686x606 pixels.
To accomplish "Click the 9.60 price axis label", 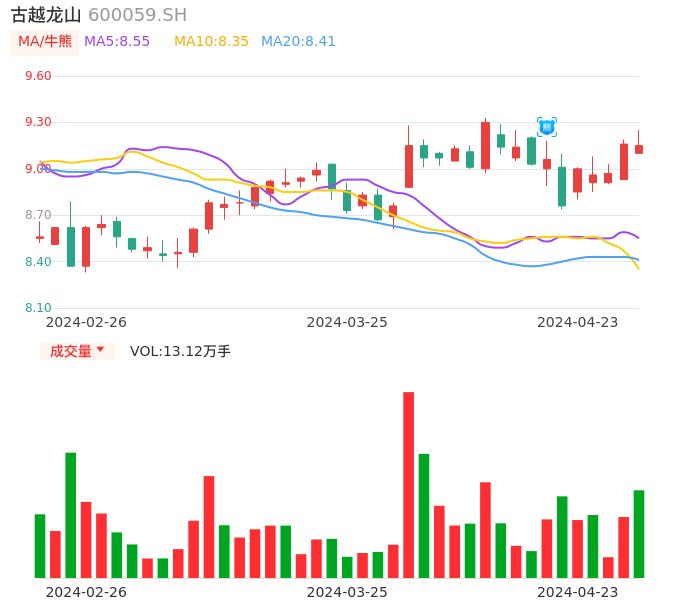I will tap(37, 76).
